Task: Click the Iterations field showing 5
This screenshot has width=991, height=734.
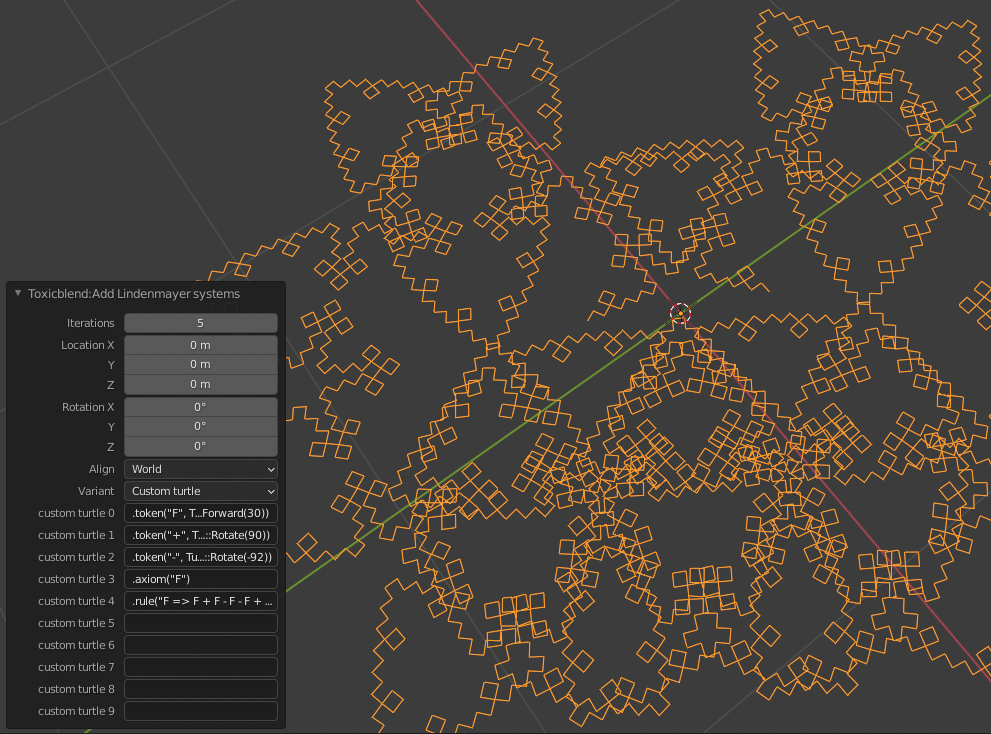Action: pos(200,323)
